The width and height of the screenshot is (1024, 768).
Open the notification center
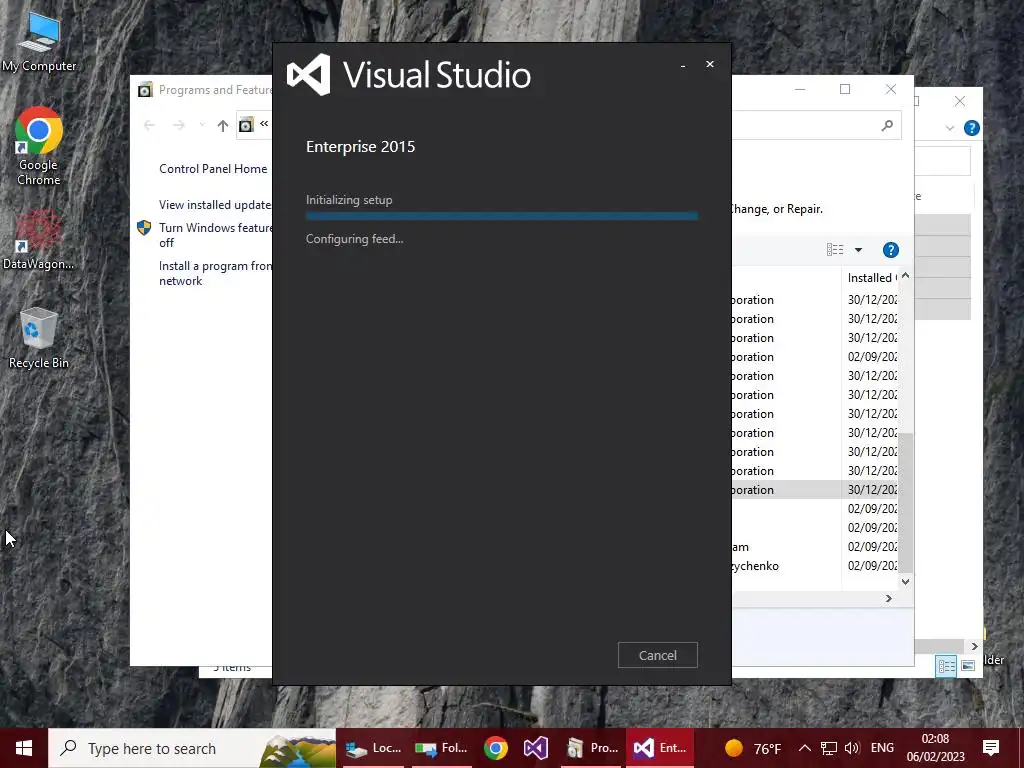[x=991, y=748]
